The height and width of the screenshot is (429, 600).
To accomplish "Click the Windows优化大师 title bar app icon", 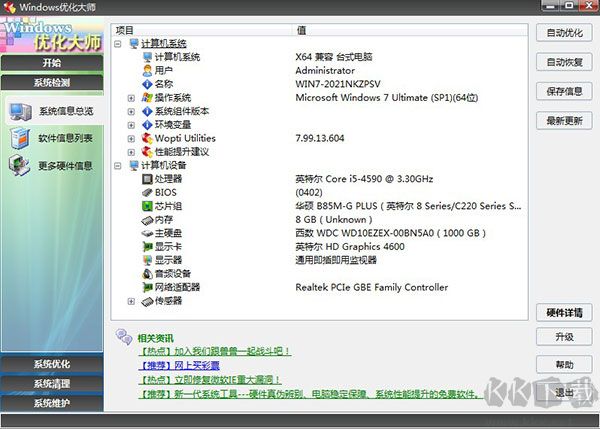I will click(x=9, y=7).
